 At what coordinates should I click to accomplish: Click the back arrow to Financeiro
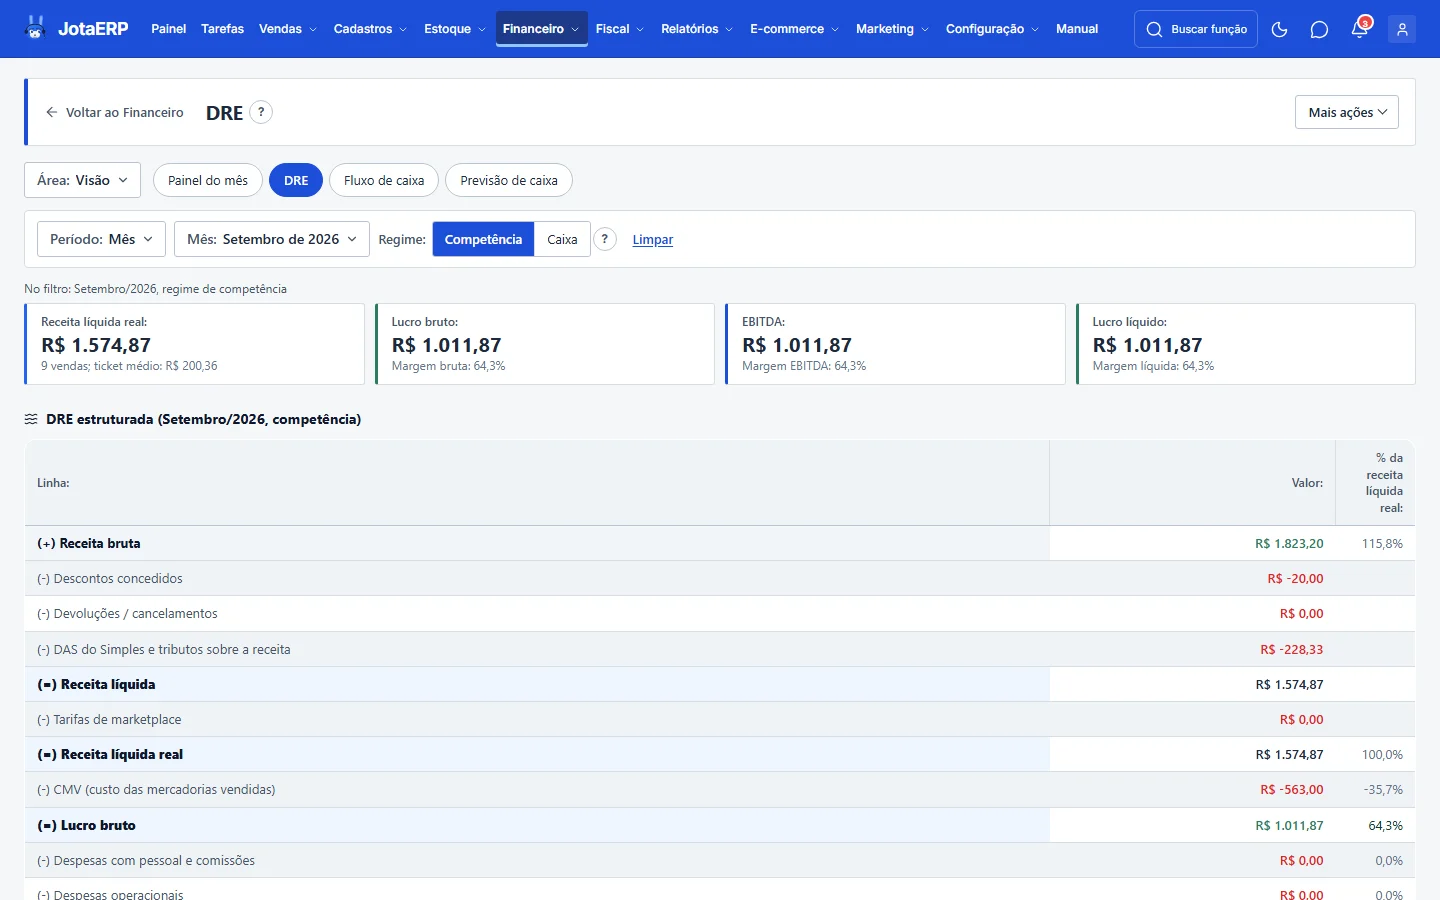(x=52, y=112)
